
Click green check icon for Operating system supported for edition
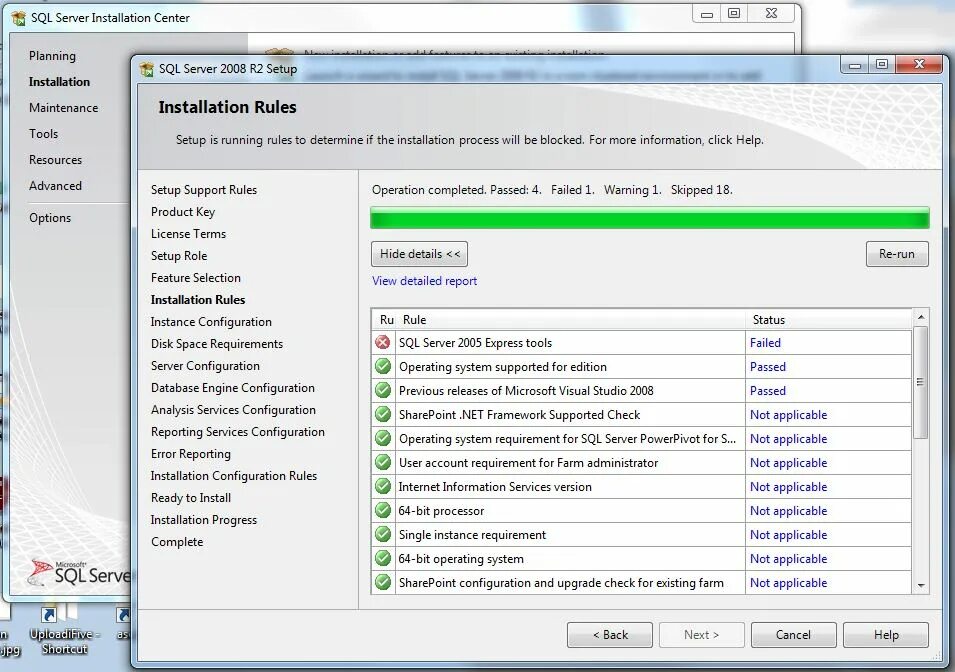coord(382,366)
